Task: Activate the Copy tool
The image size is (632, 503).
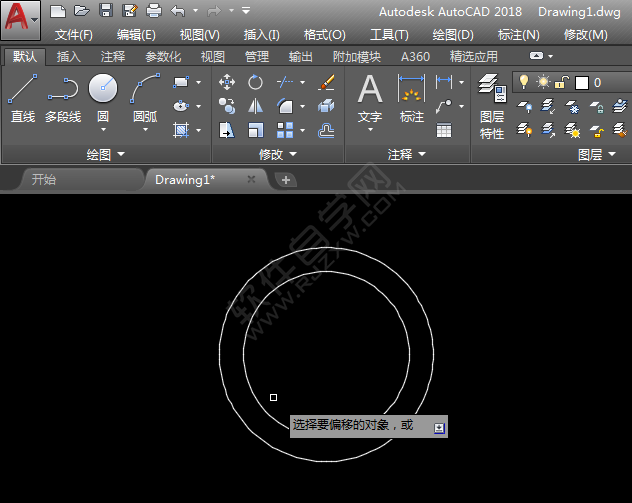Action: [227, 106]
